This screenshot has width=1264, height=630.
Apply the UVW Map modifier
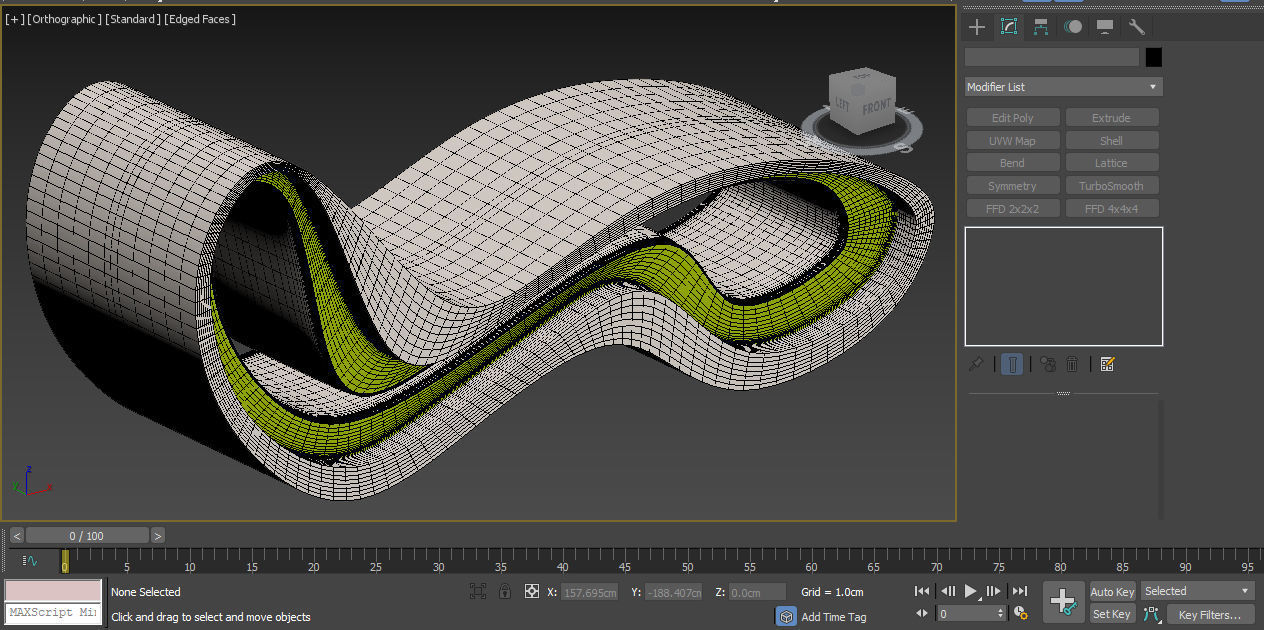(x=1012, y=141)
